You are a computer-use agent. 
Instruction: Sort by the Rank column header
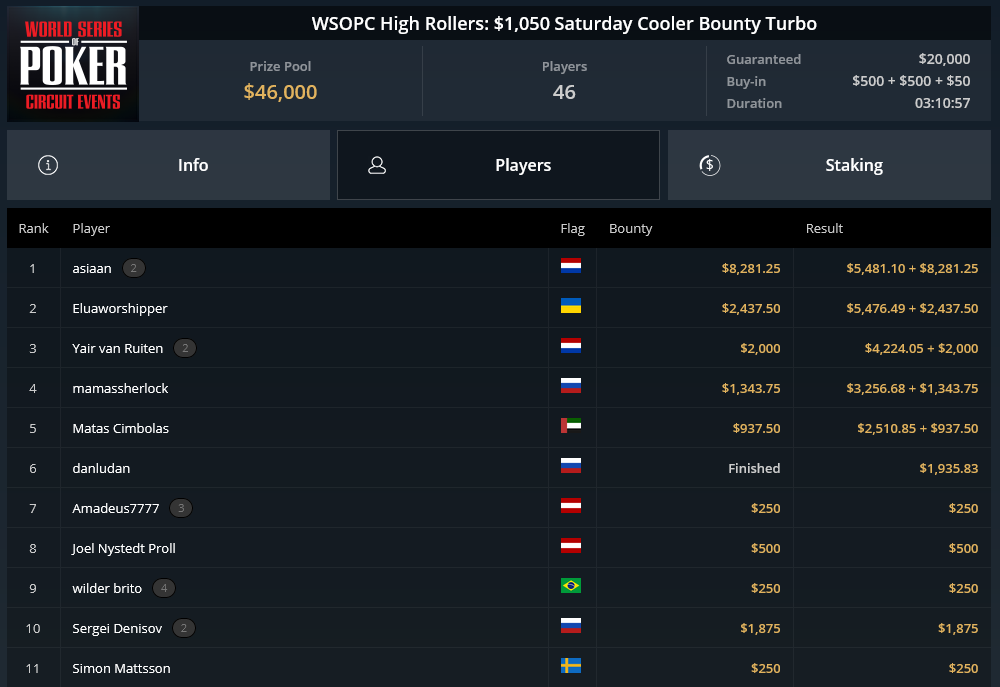click(x=33, y=228)
